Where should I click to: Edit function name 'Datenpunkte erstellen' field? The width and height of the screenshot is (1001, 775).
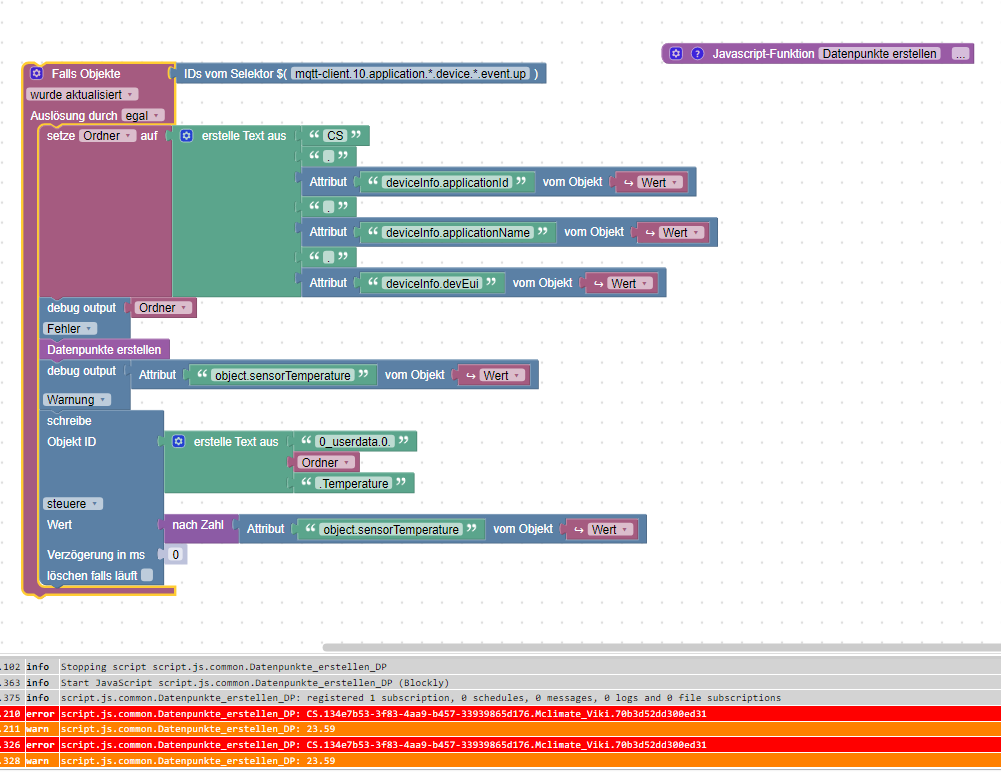pos(880,54)
